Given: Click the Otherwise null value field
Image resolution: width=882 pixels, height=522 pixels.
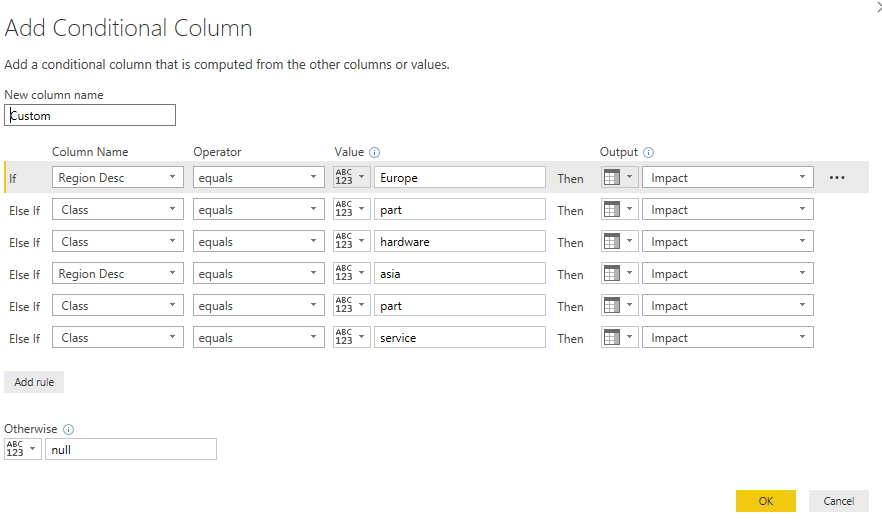Looking at the screenshot, I should tap(130, 449).
